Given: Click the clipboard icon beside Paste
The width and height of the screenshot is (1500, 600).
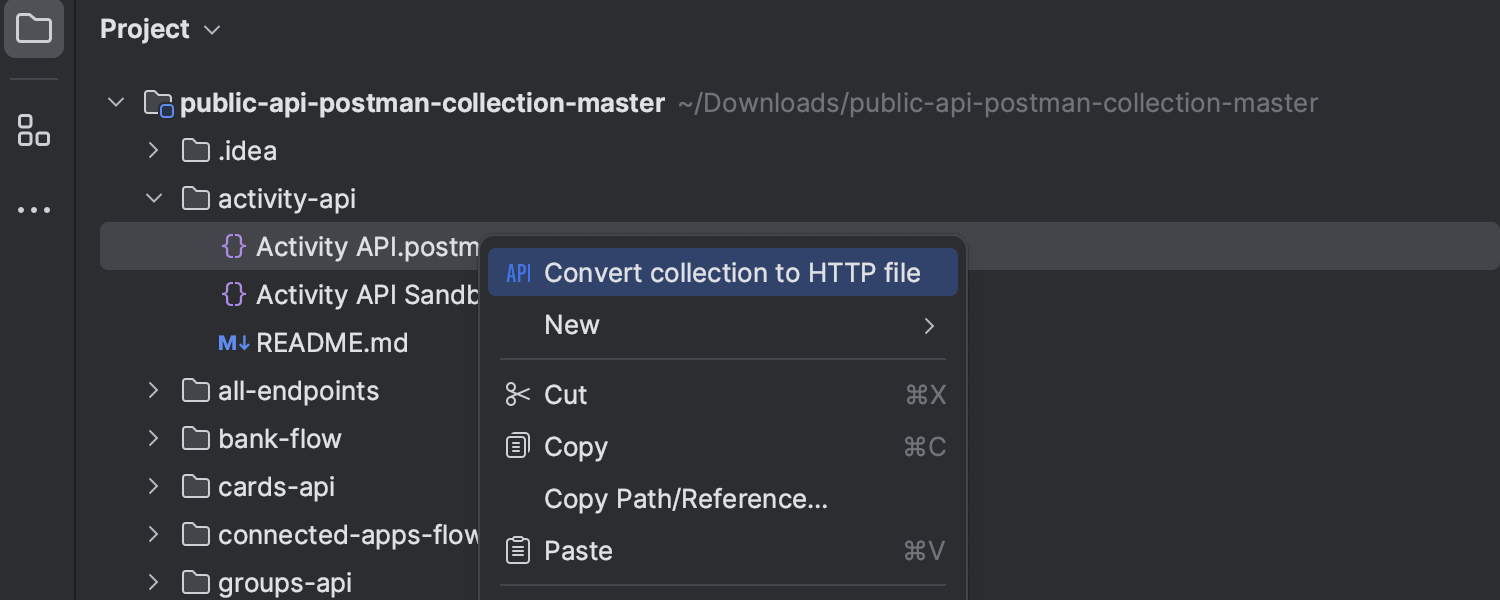Looking at the screenshot, I should [x=517, y=551].
